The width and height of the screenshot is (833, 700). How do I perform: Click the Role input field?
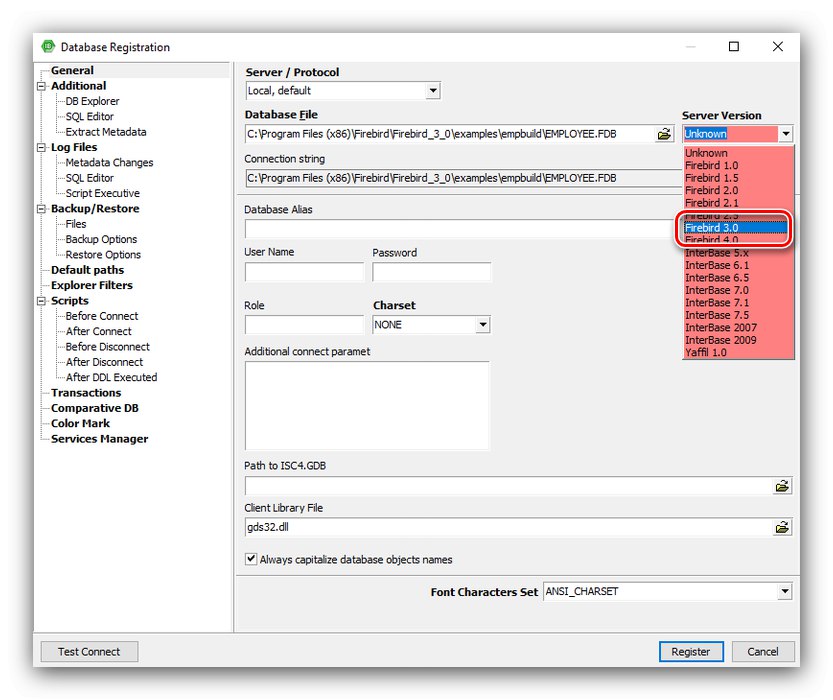pos(304,325)
